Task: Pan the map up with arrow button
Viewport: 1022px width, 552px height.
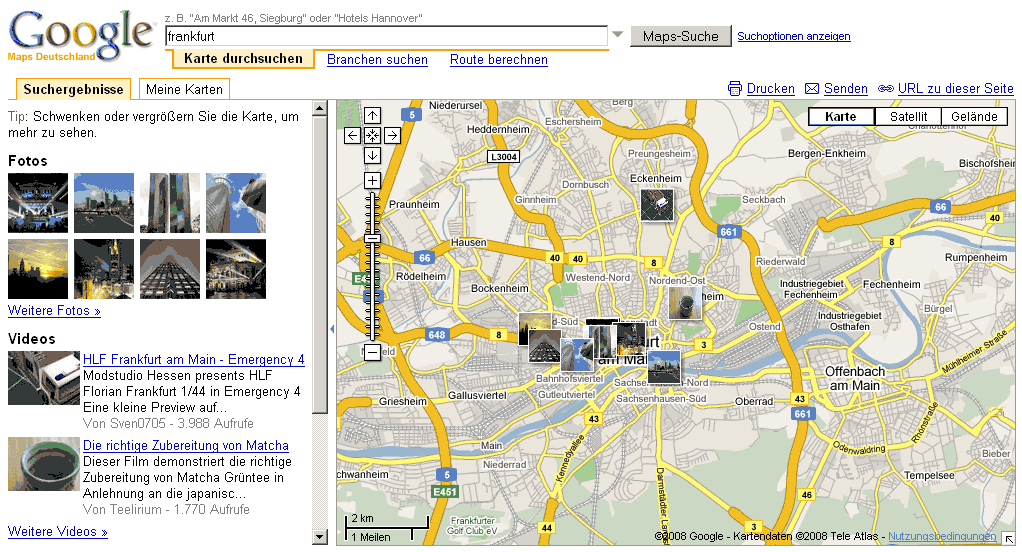Action: 372,116
